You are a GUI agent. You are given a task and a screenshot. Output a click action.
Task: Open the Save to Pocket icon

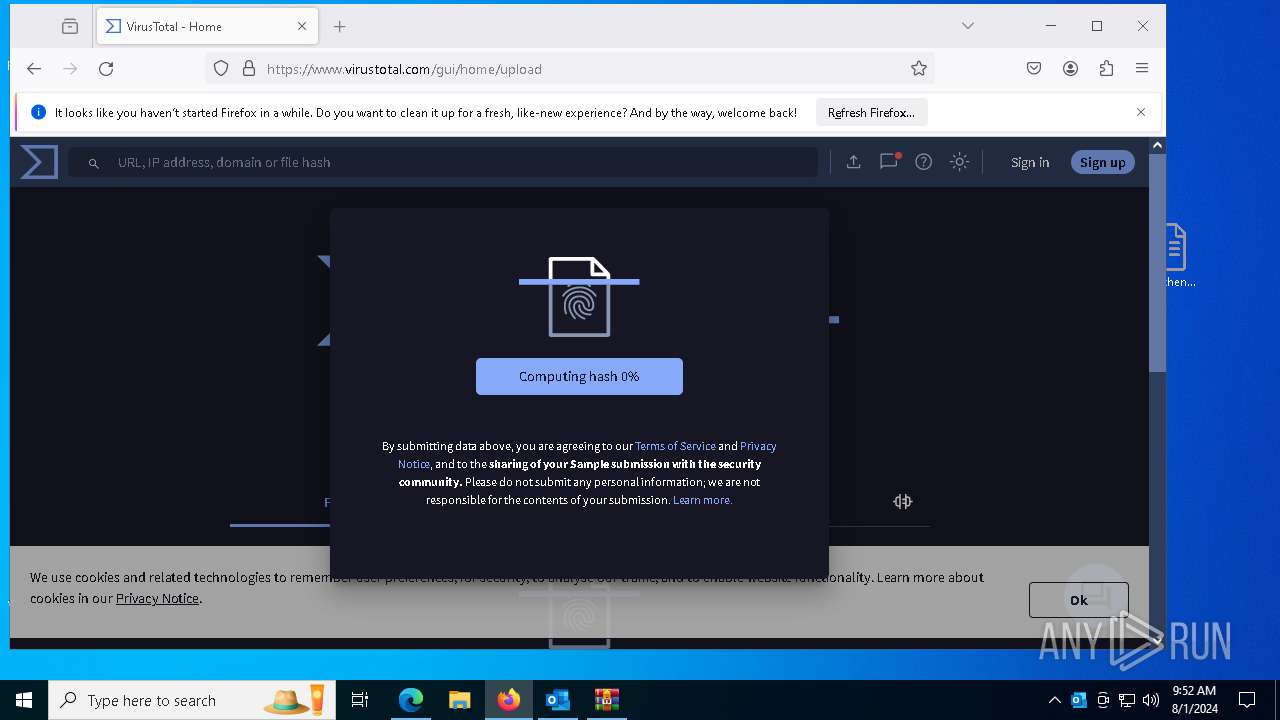coord(1034,68)
